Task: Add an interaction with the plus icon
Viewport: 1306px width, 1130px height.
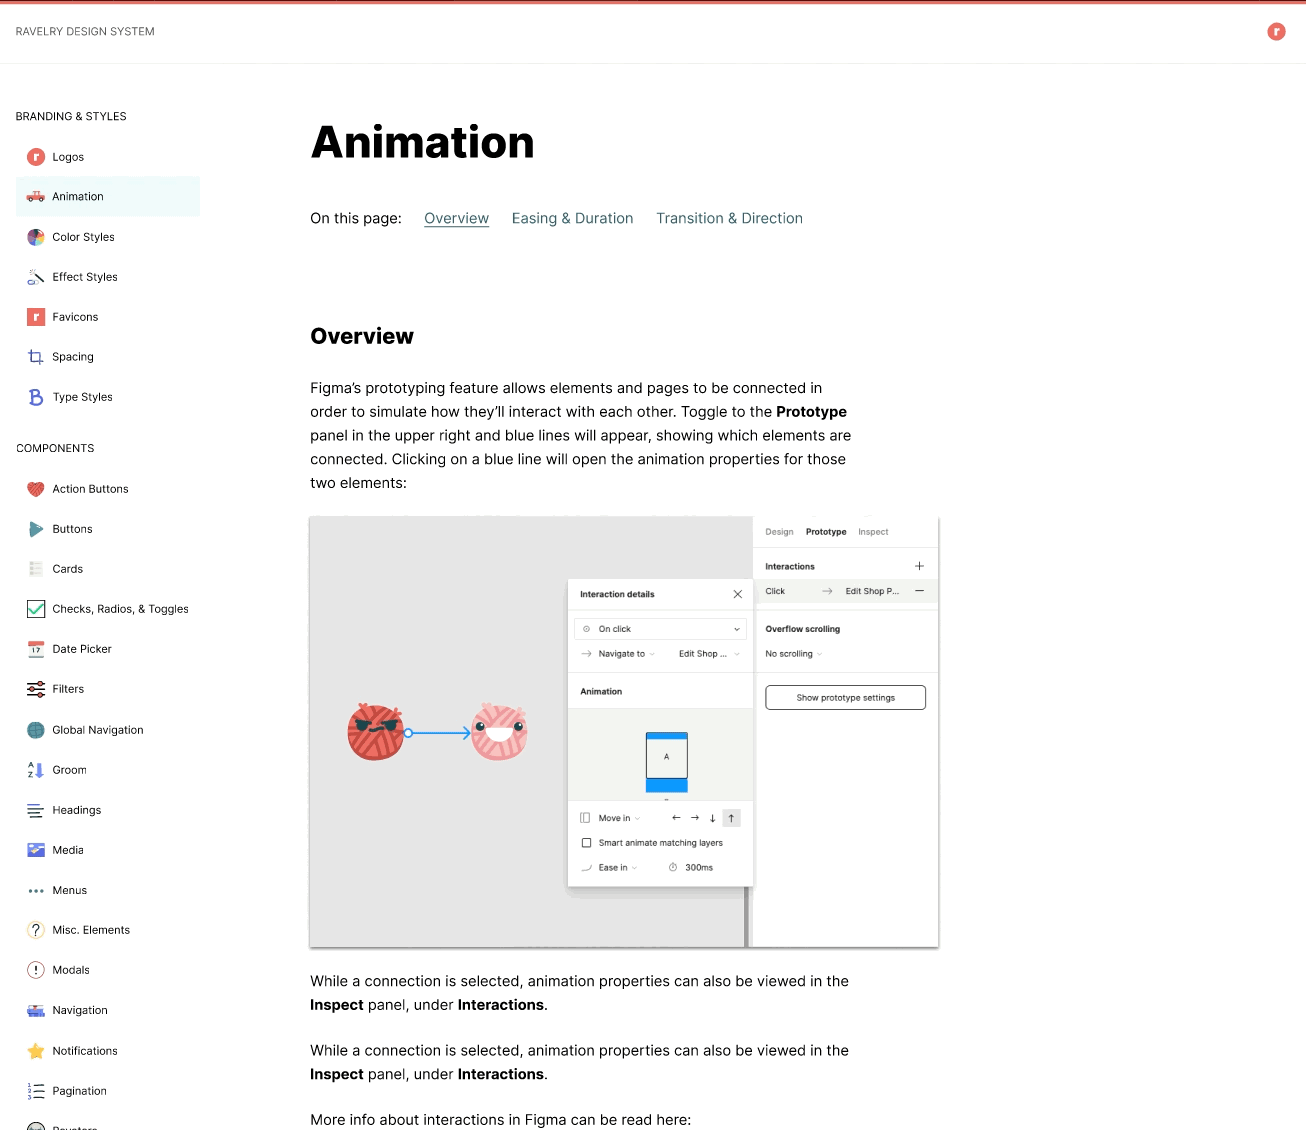Action: [919, 566]
